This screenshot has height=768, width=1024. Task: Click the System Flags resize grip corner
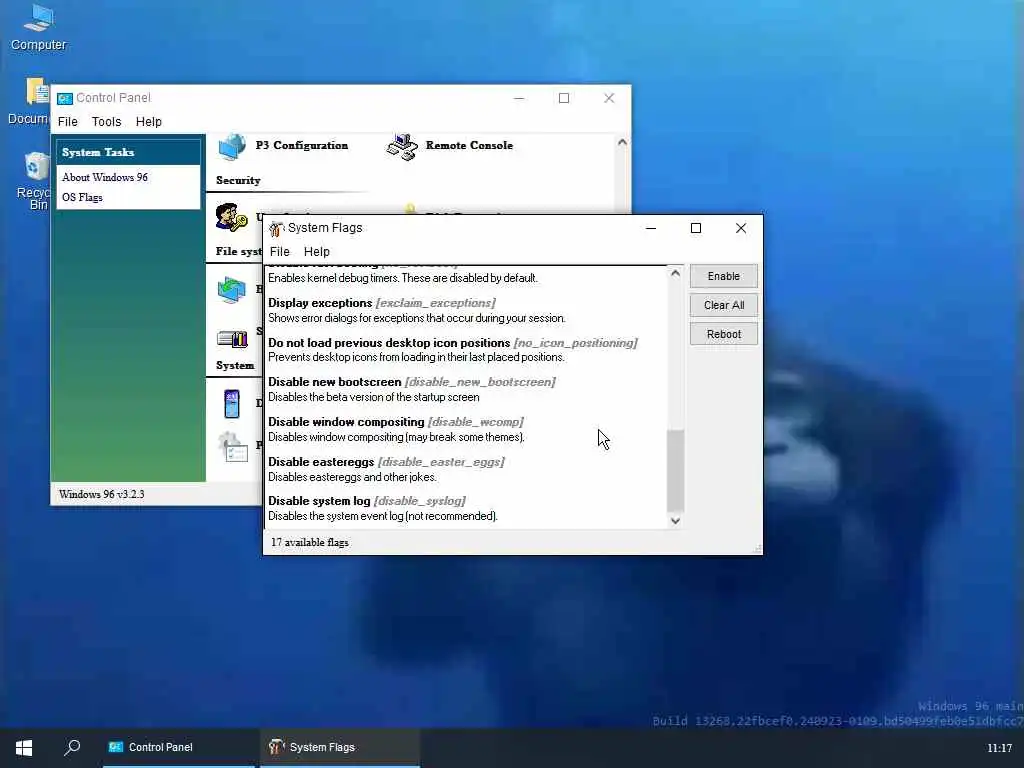point(757,549)
